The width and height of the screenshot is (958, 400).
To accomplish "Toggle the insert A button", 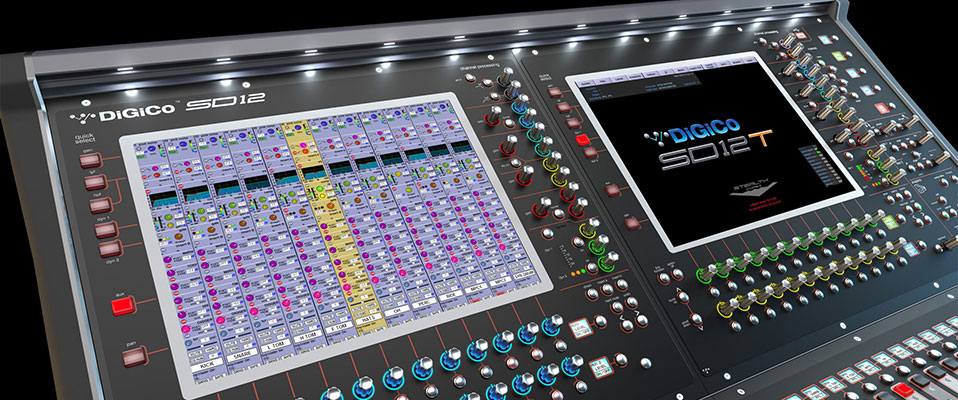I will click(608, 289).
